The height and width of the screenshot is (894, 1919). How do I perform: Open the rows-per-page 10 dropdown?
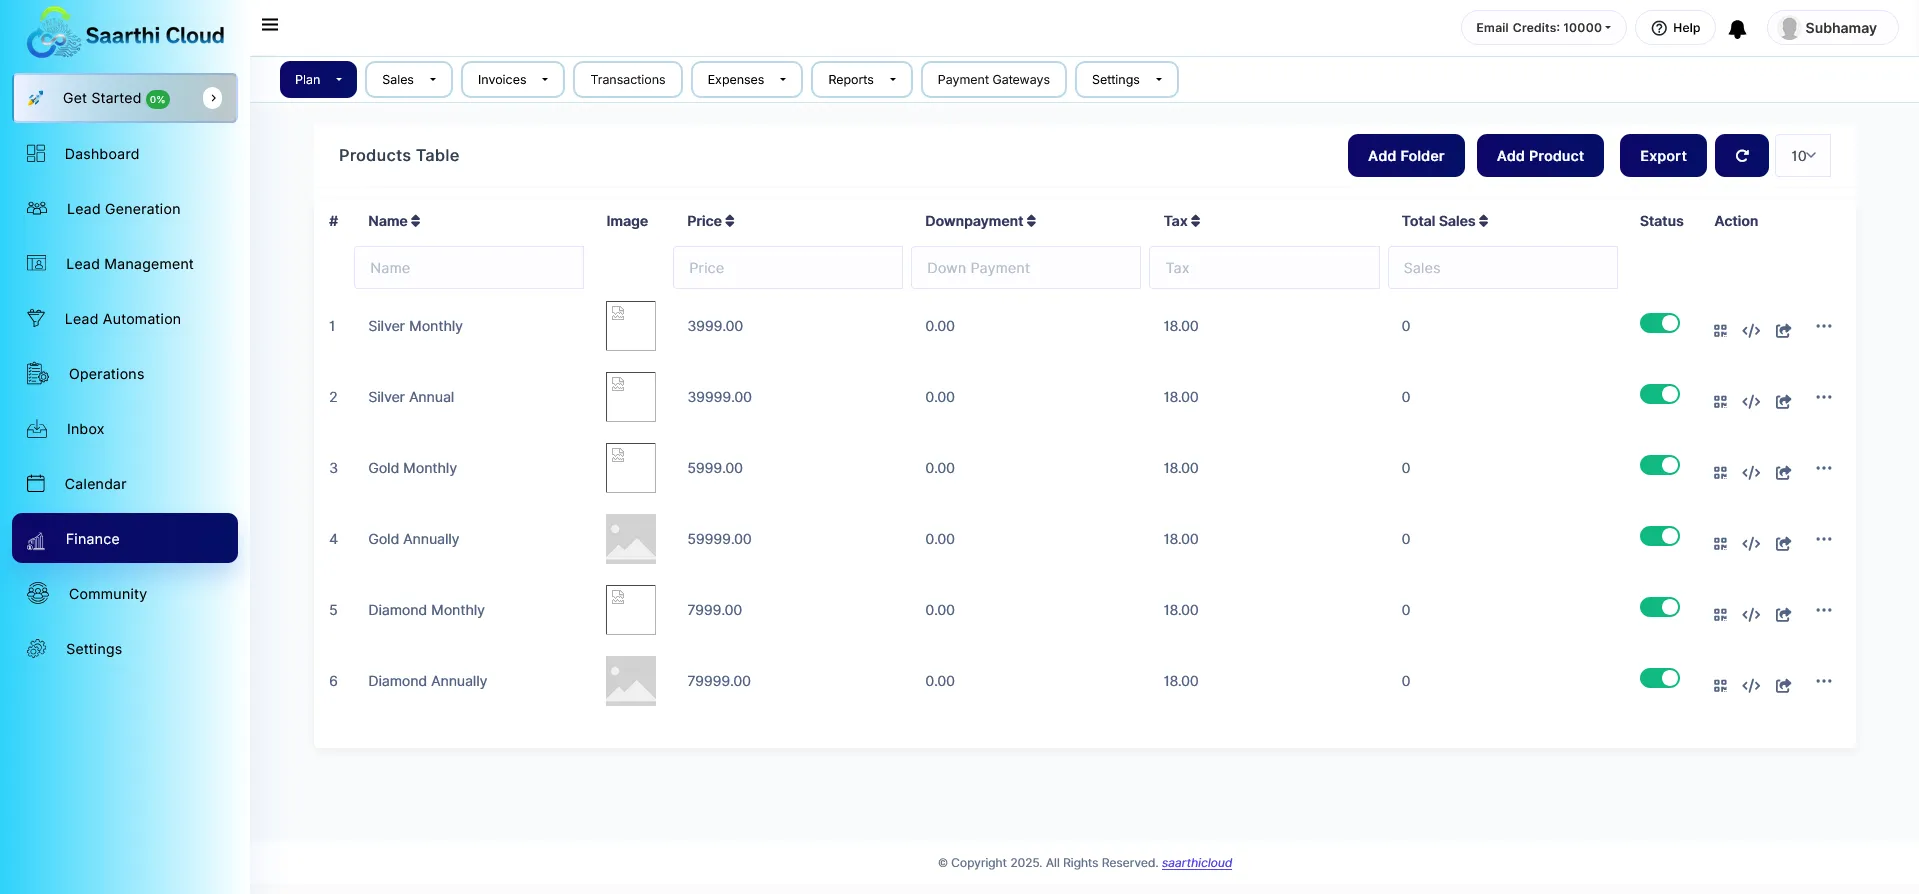1802,156
